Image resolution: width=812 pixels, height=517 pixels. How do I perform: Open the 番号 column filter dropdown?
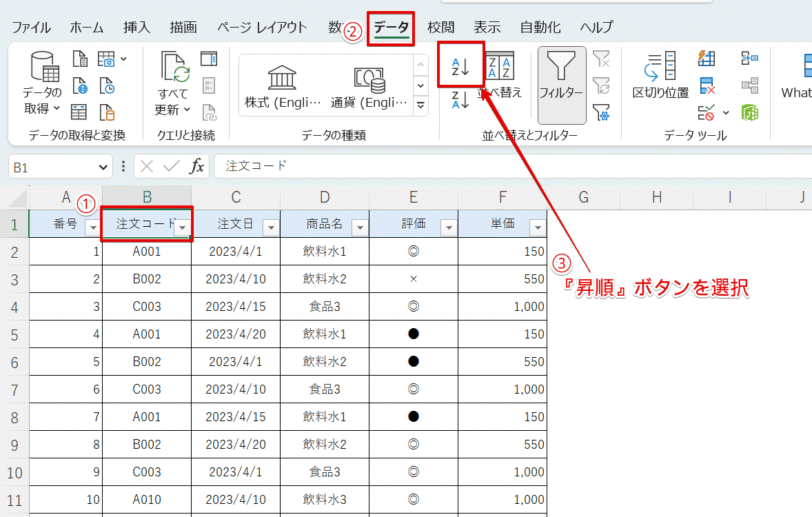[93, 227]
